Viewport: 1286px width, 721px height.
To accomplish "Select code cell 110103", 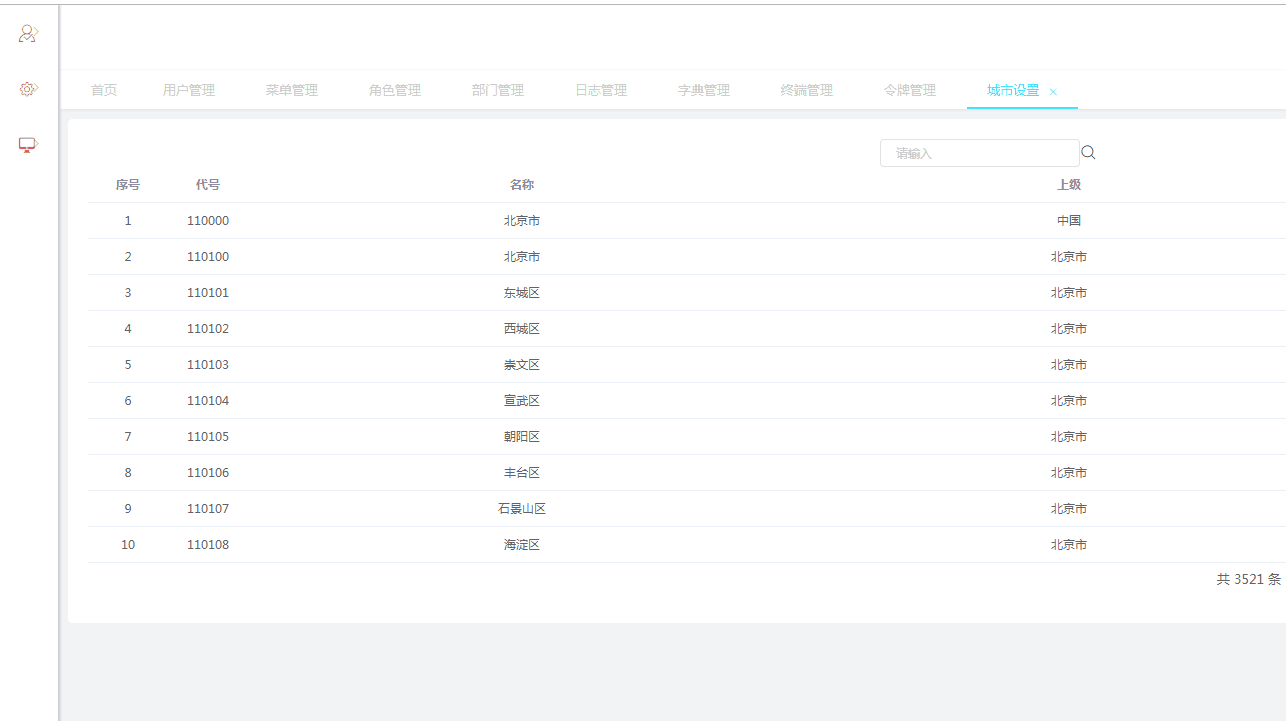I will [x=208, y=365].
